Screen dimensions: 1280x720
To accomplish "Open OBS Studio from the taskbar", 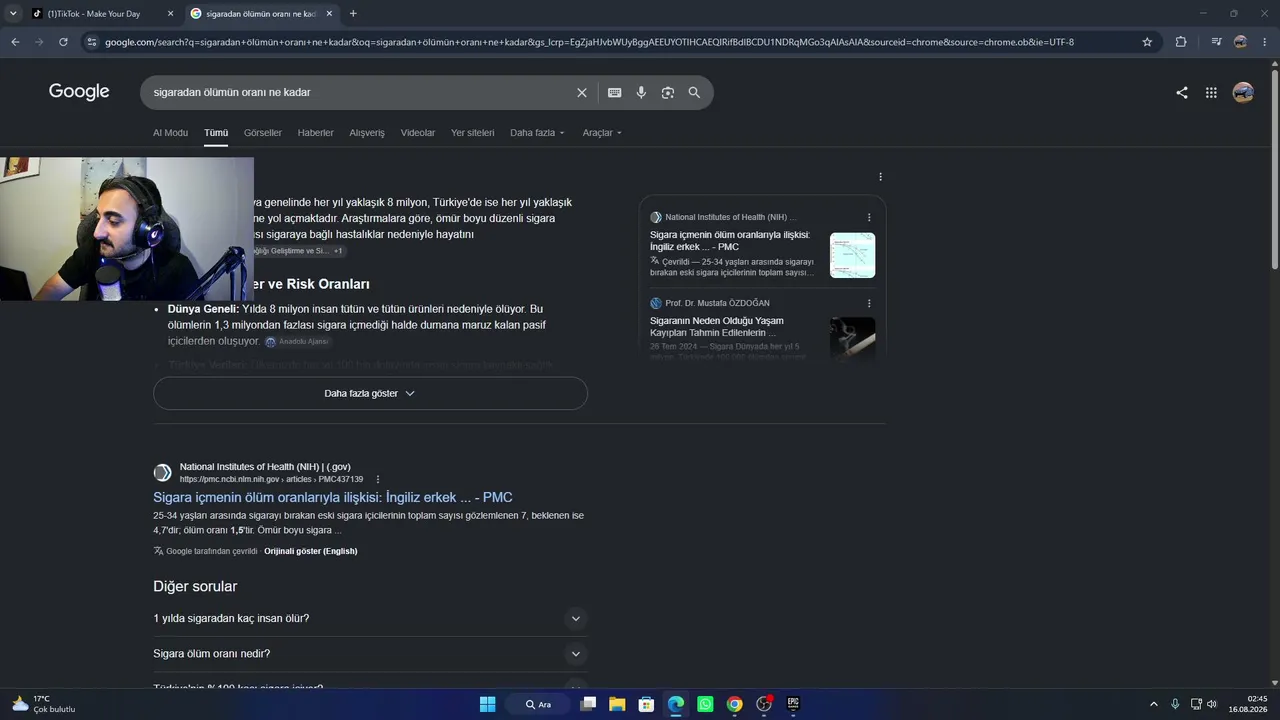I will click(764, 704).
